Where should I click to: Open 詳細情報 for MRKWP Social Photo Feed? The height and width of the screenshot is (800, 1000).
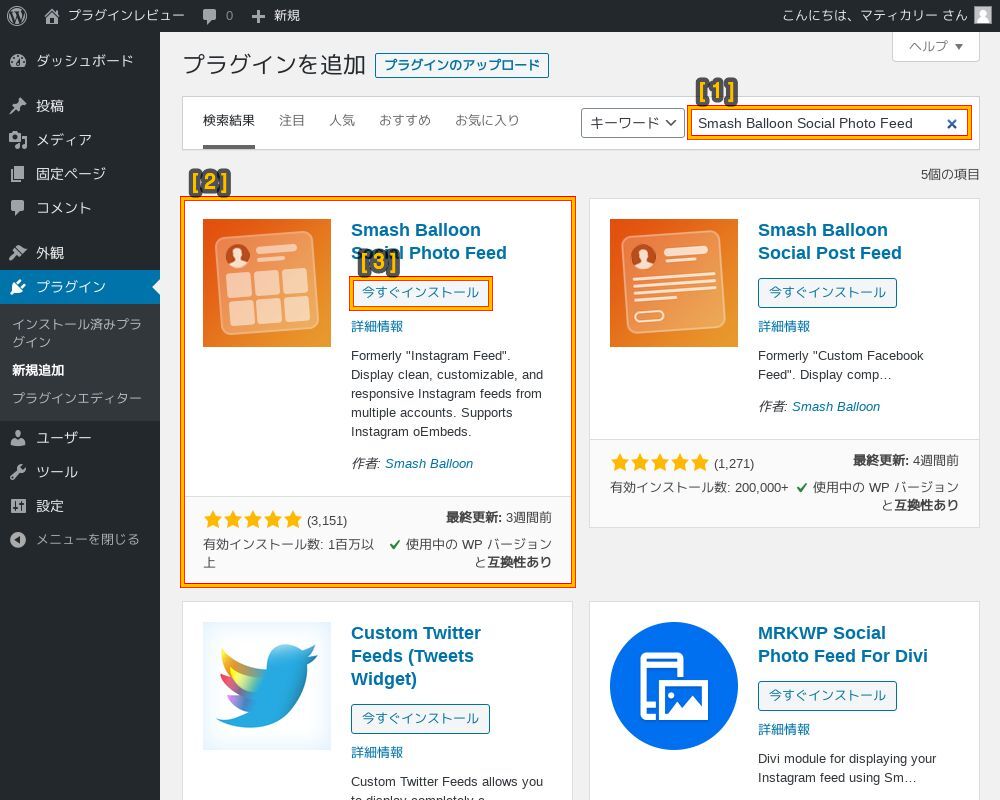click(x=784, y=730)
